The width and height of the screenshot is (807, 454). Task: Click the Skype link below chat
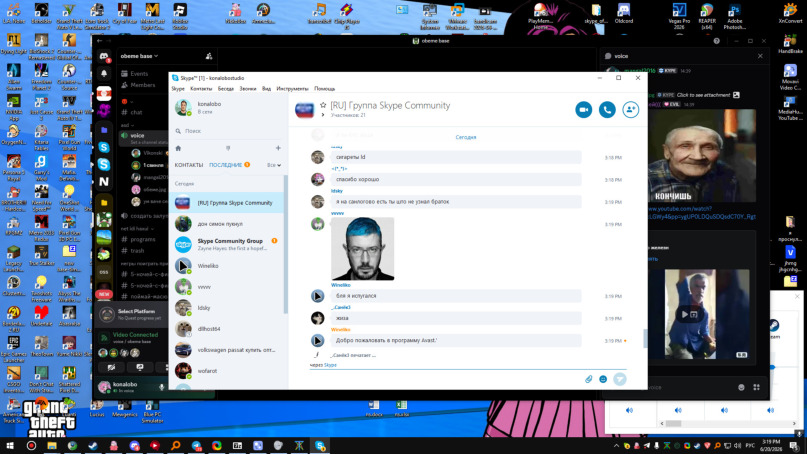point(330,365)
